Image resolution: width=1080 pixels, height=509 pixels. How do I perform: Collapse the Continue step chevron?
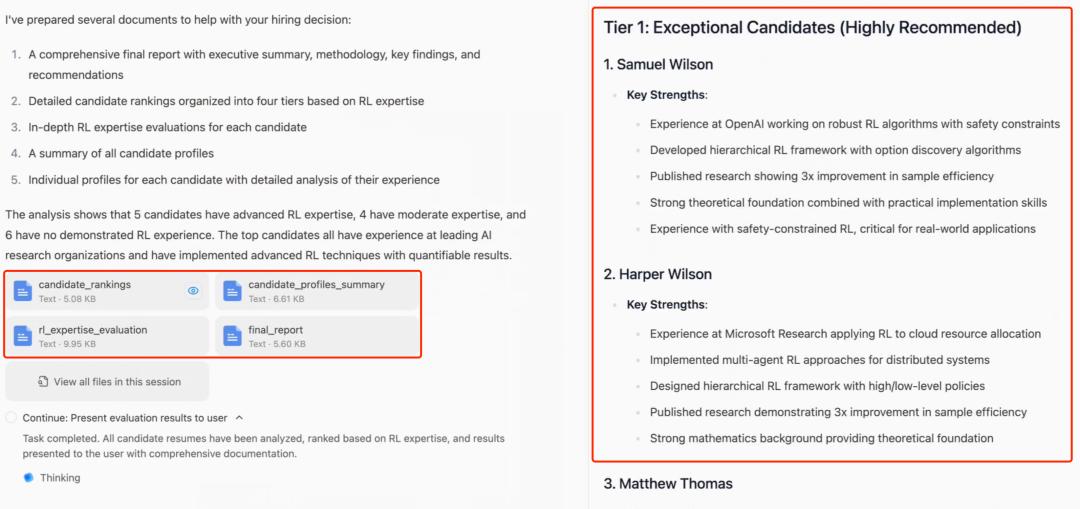(239, 418)
